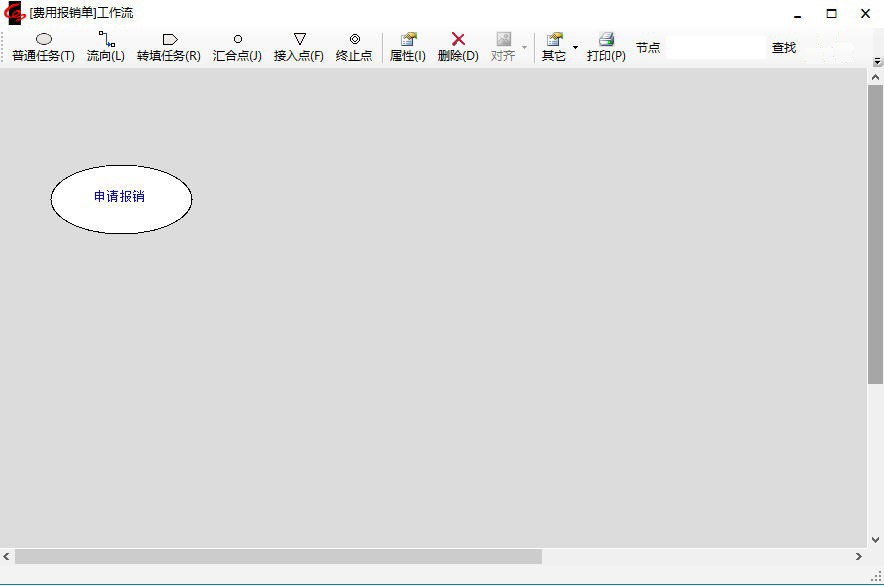The height and width of the screenshot is (586, 884).
Task: Click the 打印(P) printer icon
Action: click(x=606, y=40)
